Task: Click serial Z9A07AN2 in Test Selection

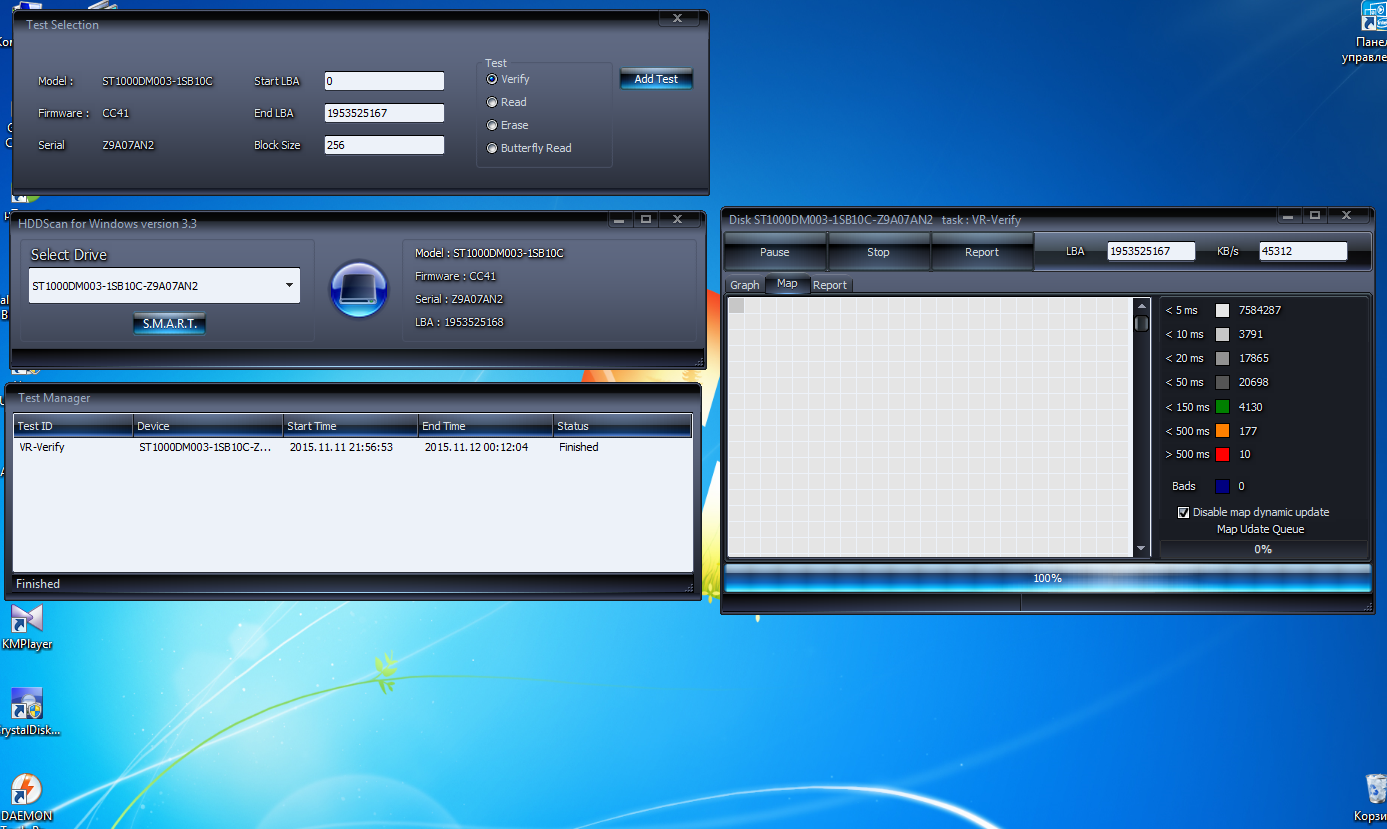Action: [128, 145]
